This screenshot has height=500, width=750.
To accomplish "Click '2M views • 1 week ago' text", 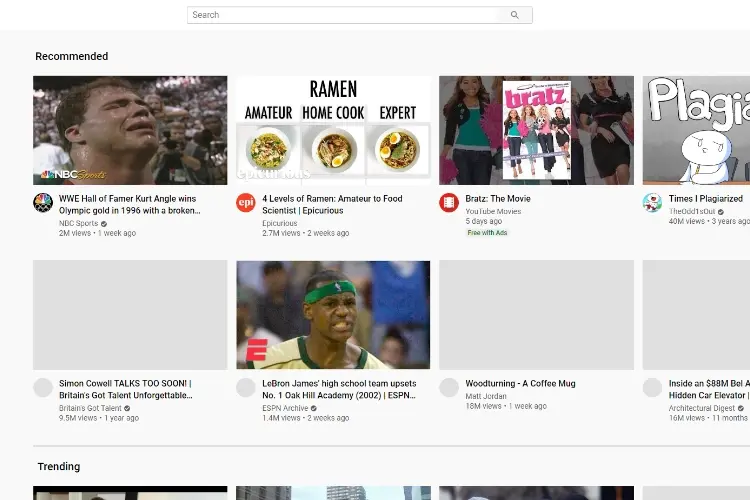I will pyautogui.click(x=98, y=233).
